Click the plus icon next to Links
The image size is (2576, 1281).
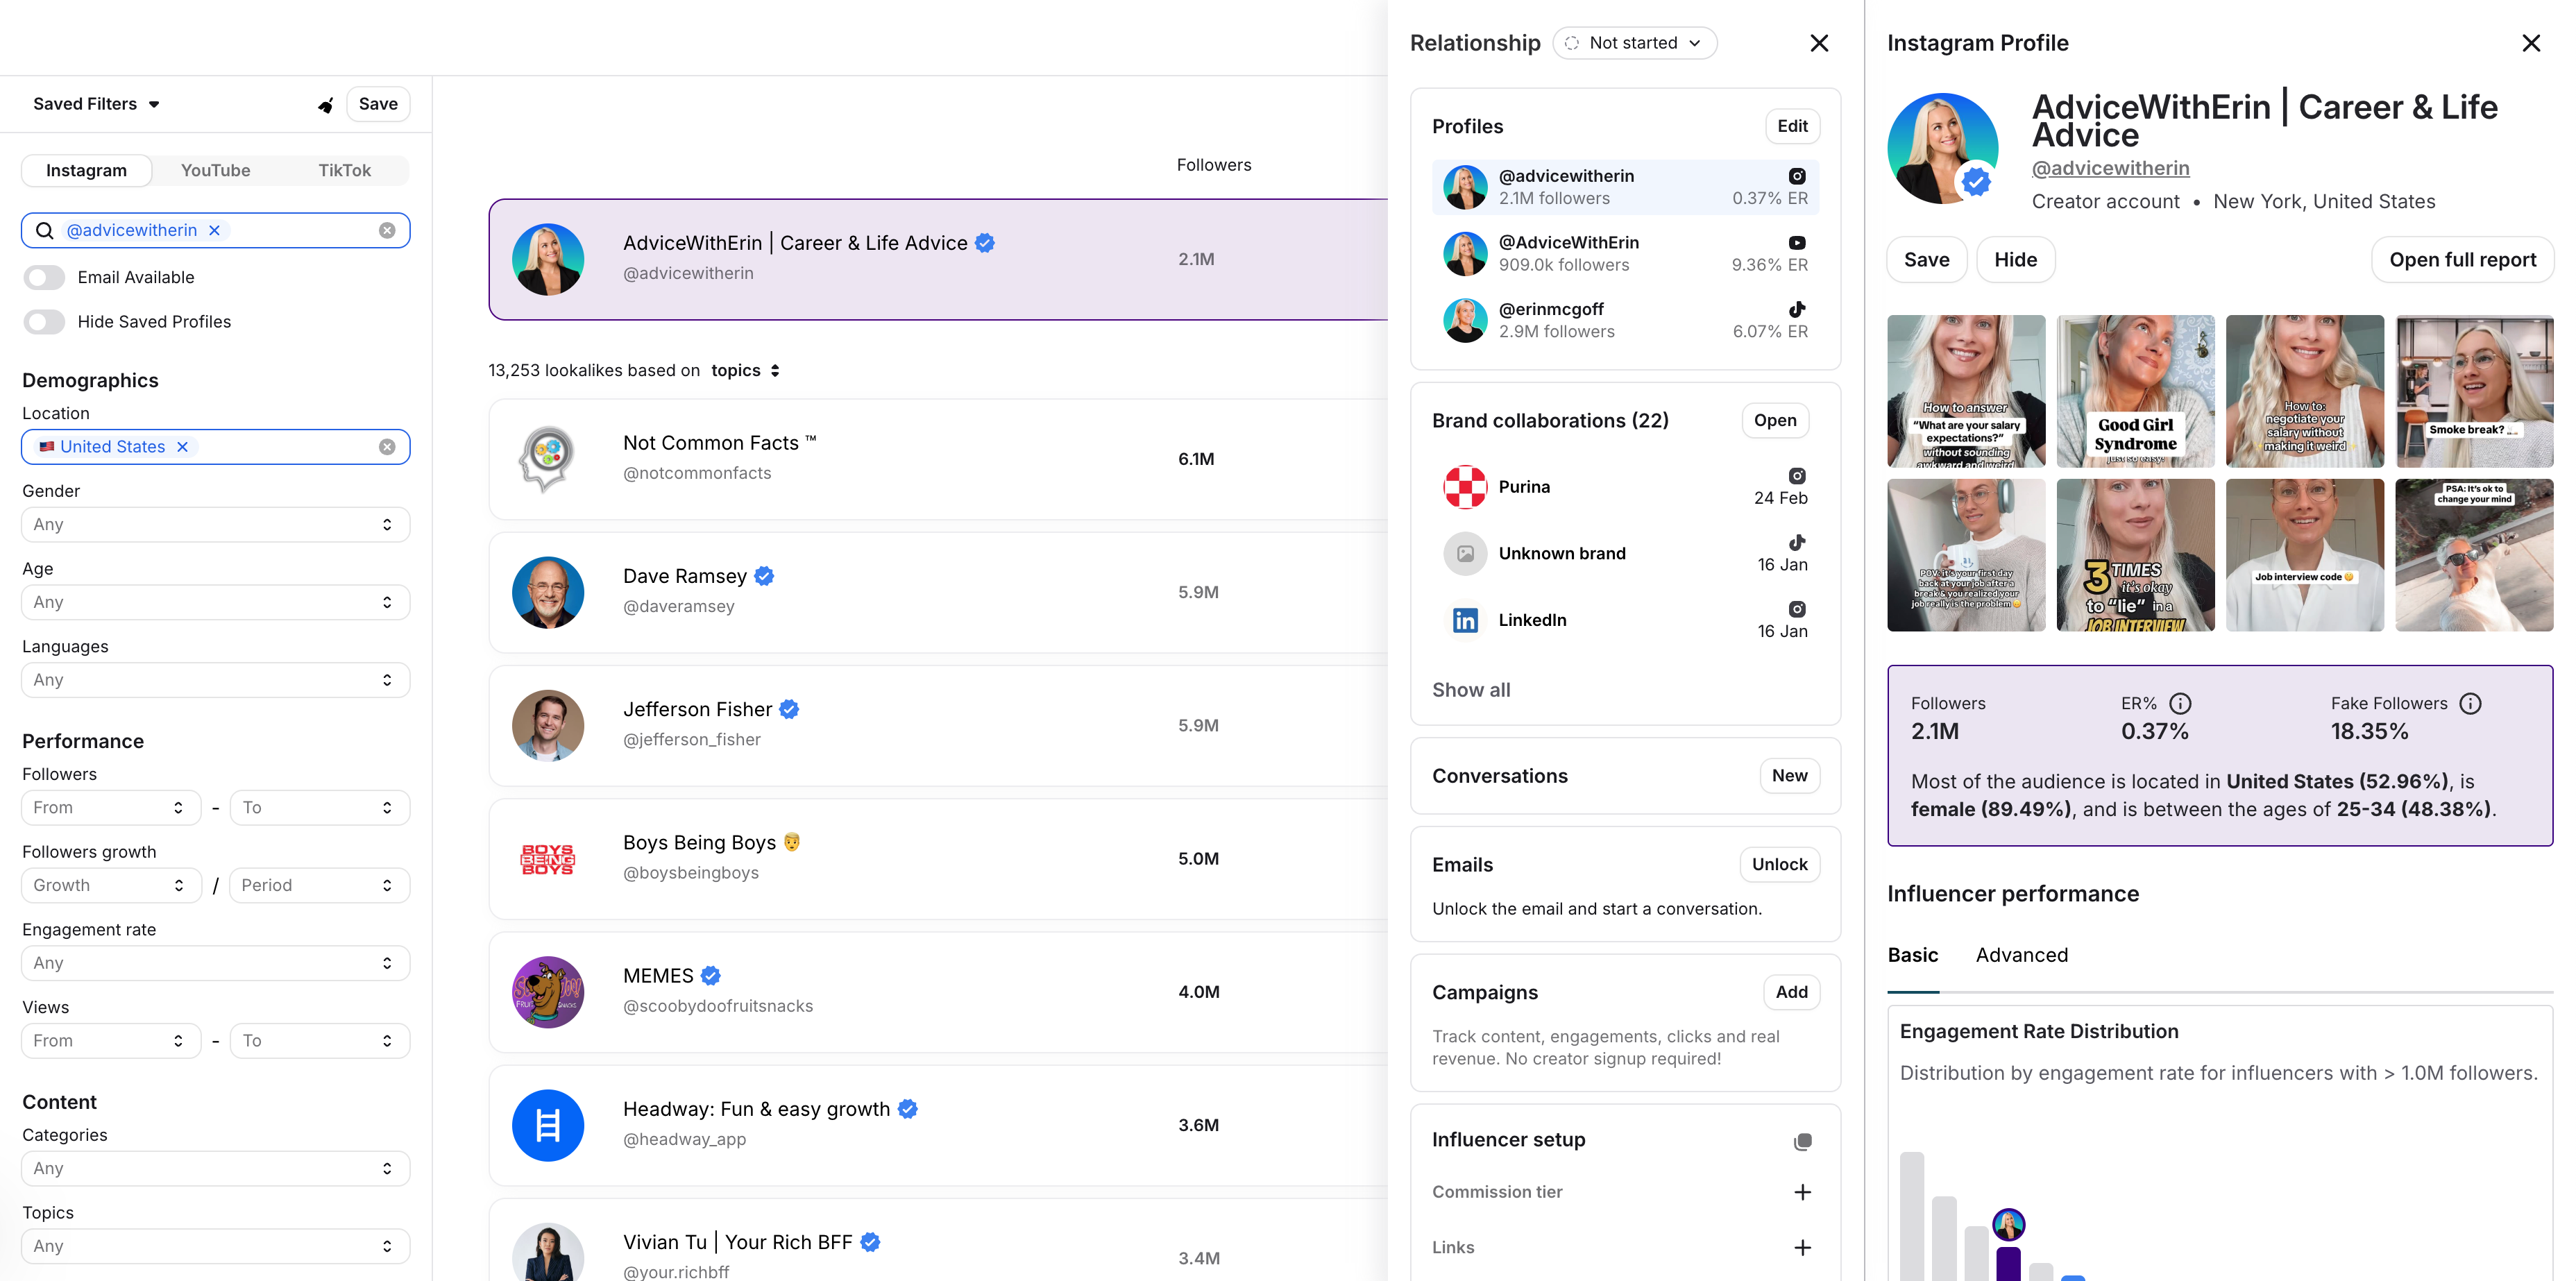[1802, 1248]
